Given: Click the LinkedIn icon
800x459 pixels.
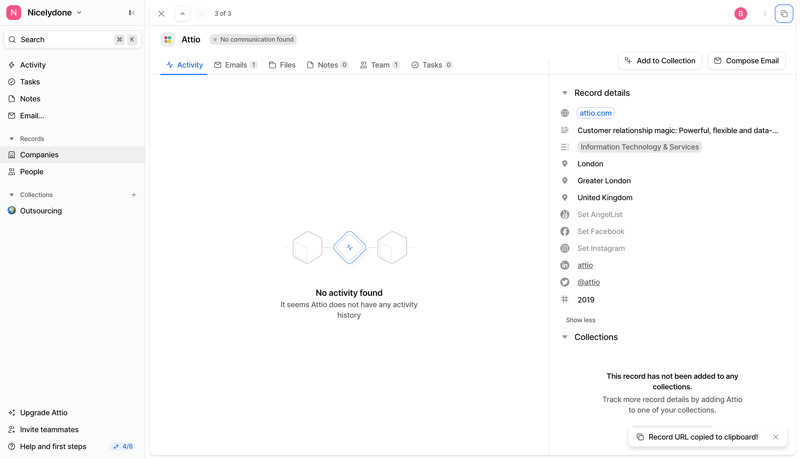Looking at the screenshot, I should pos(565,265).
